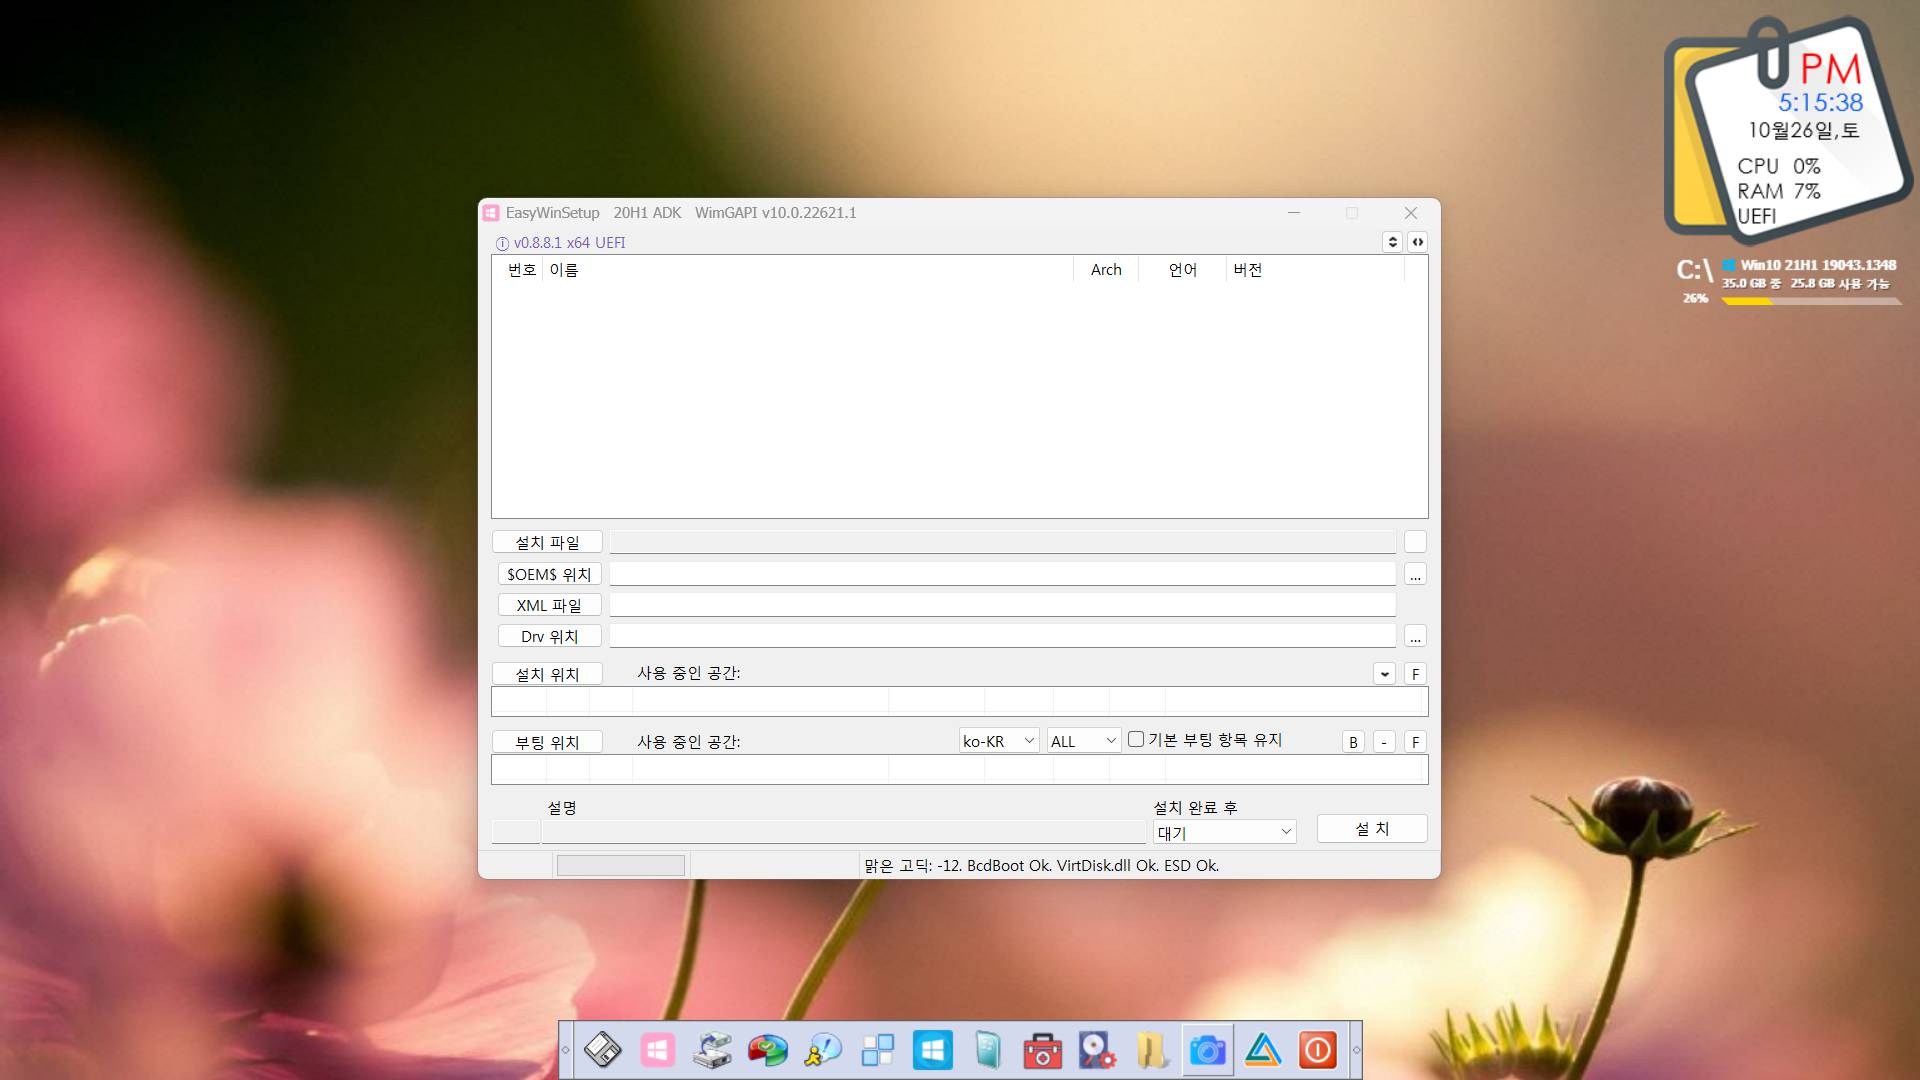Open the ALL dropdown in boot row

click(x=1084, y=741)
